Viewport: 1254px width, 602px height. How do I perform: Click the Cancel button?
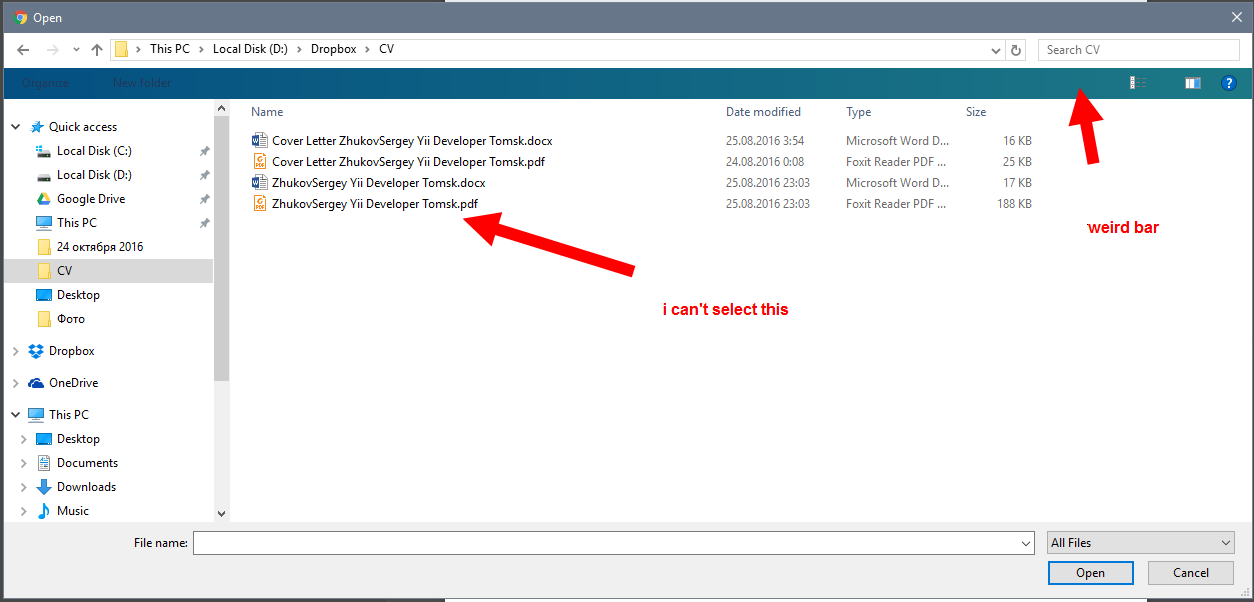coord(1191,573)
